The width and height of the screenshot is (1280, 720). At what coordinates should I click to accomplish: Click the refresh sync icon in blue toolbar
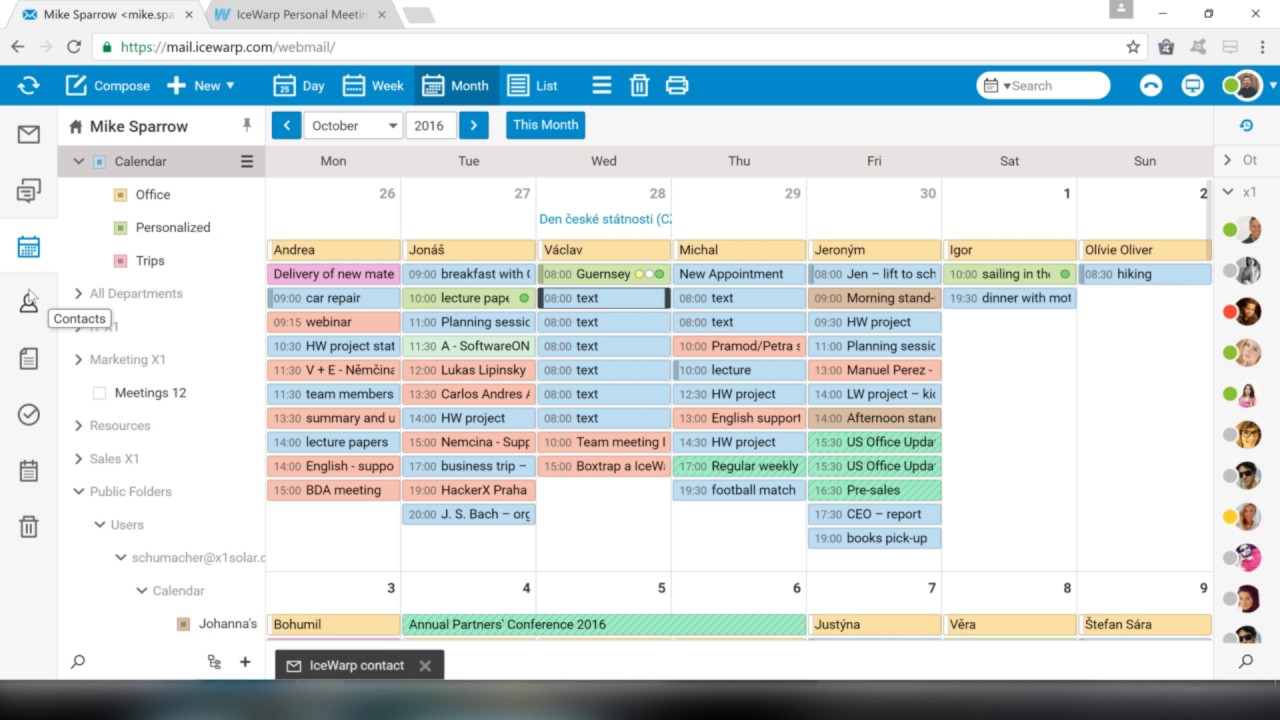tap(28, 86)
